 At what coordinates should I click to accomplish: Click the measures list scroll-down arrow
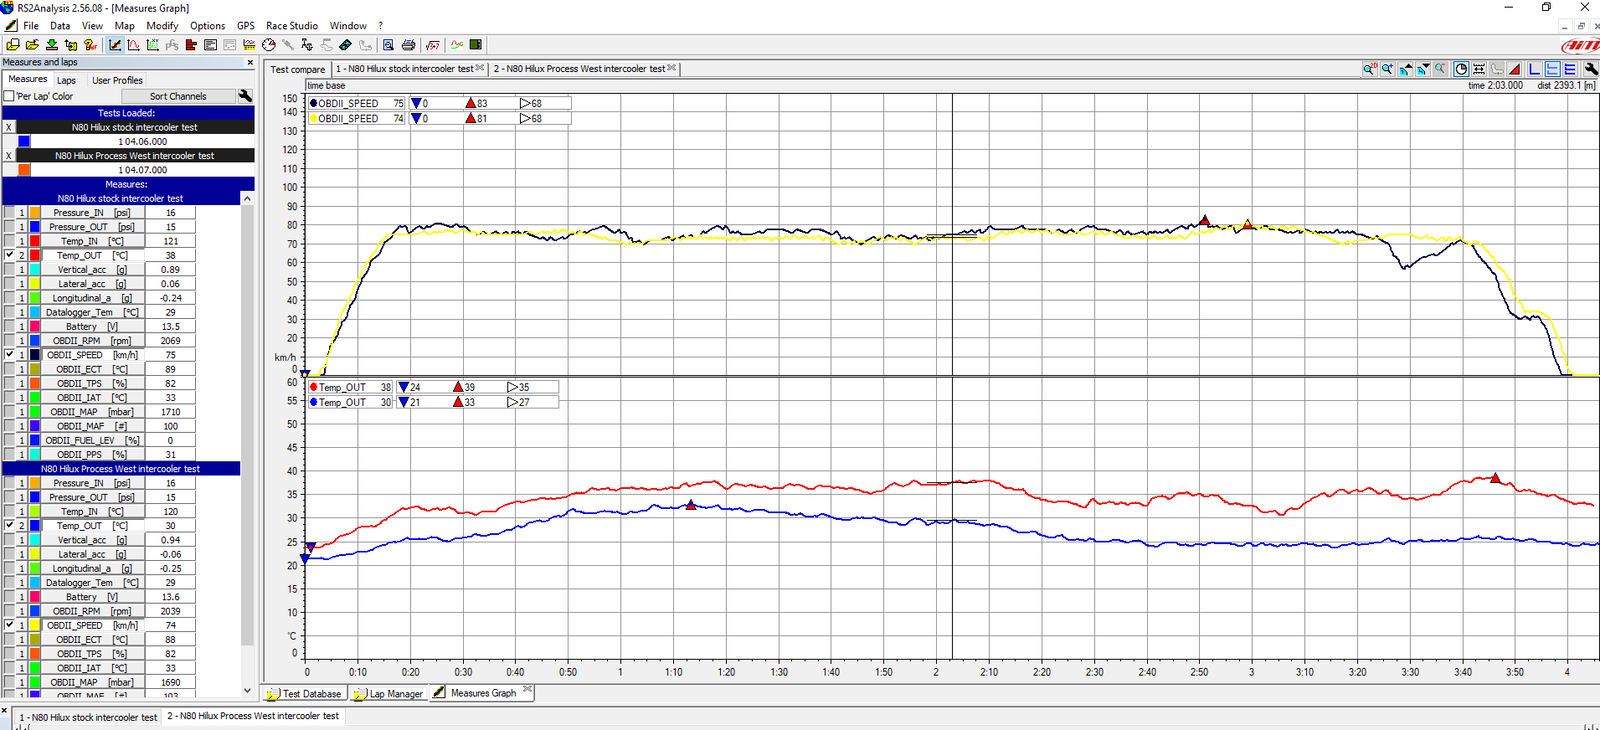(247, 690)
